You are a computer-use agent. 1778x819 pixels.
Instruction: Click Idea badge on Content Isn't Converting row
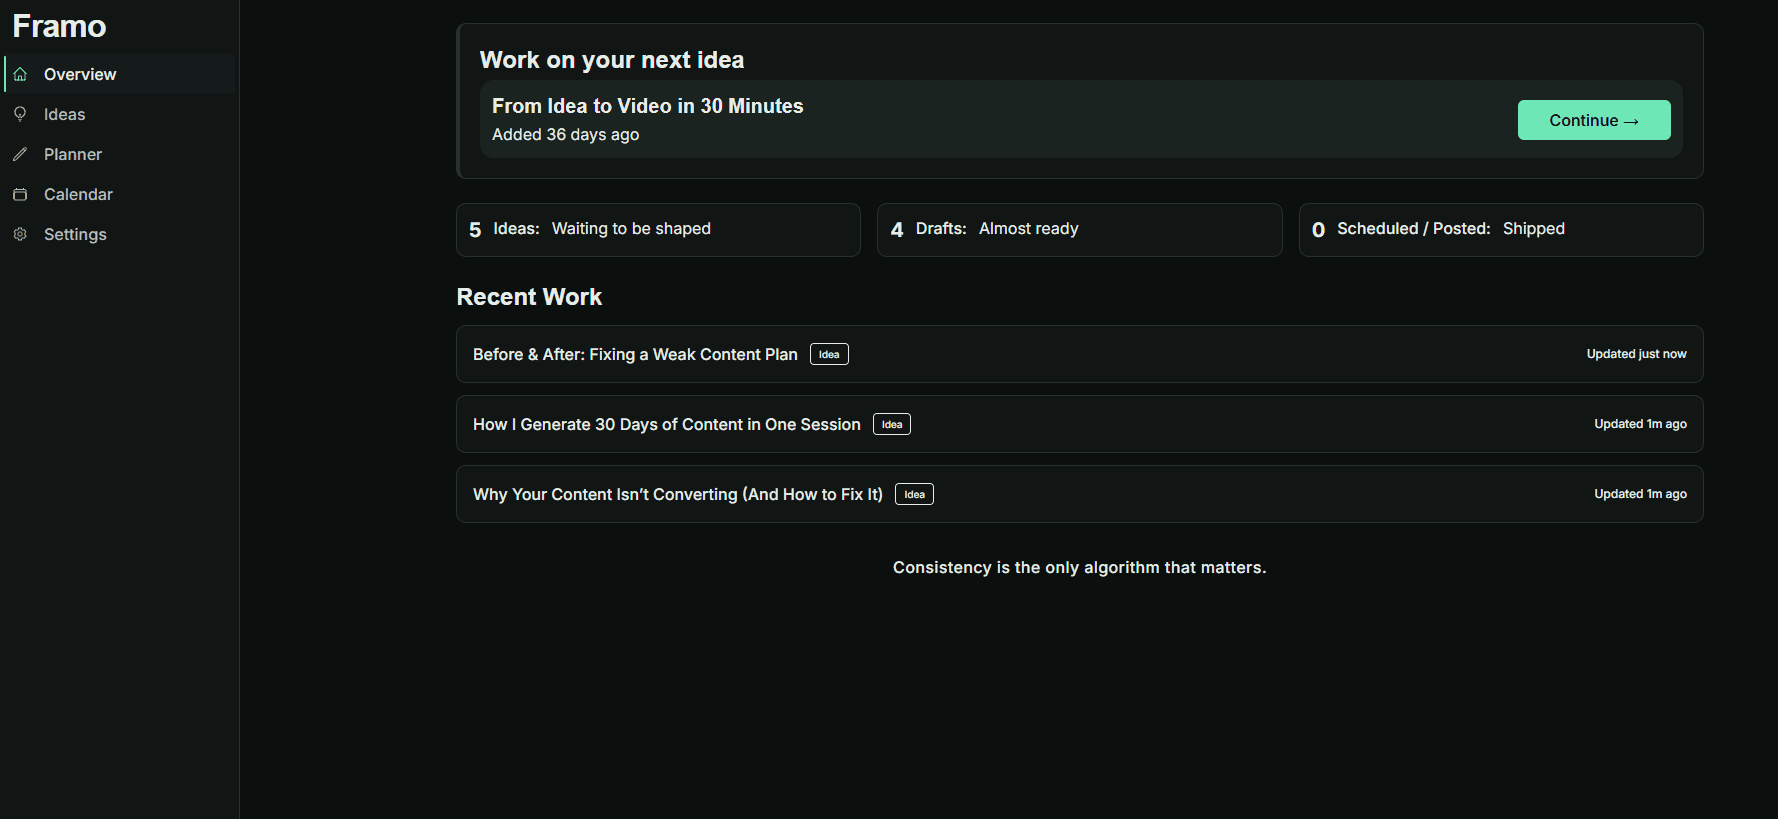pos(914,495)
